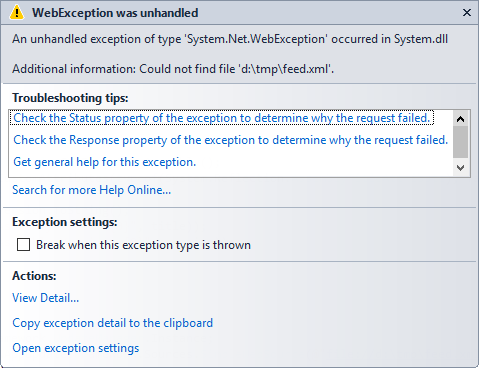Image resolution: width=479 pixels, height=368 pixels.
Task: Click the yellow warning triangle icon
Action: [x=17, y=13]
